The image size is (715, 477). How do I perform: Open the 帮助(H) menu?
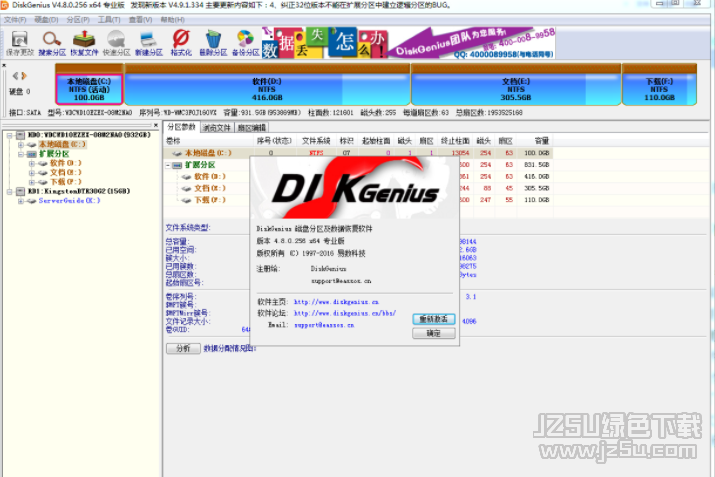[x=172, y=20]
